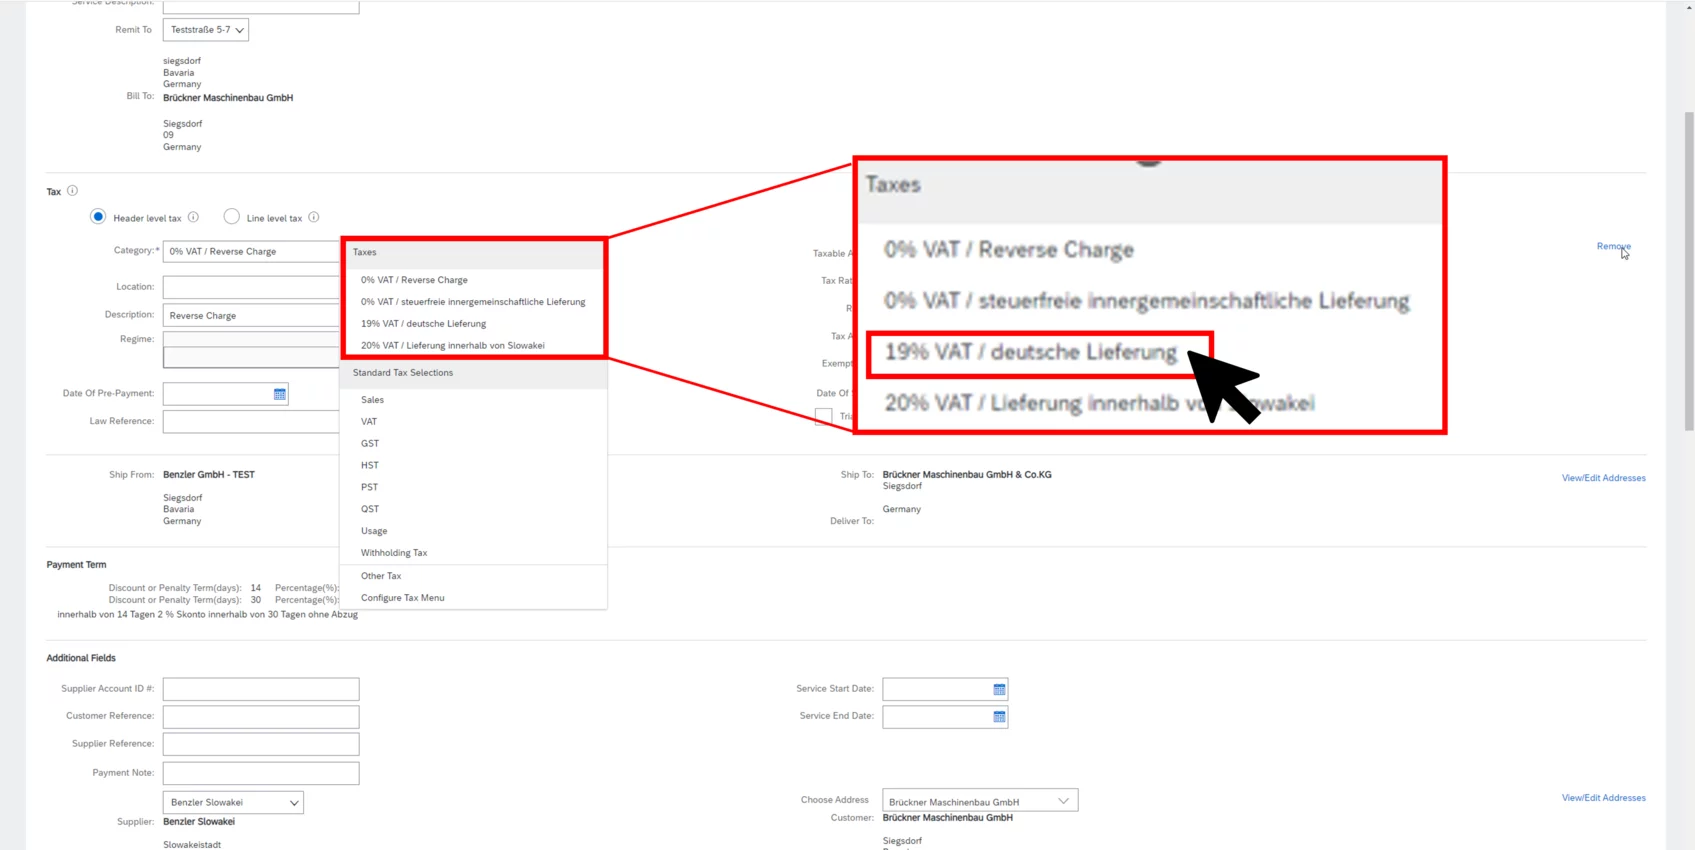
Task: Click the info icon beside Line level tax
Action: pos(313,217)
